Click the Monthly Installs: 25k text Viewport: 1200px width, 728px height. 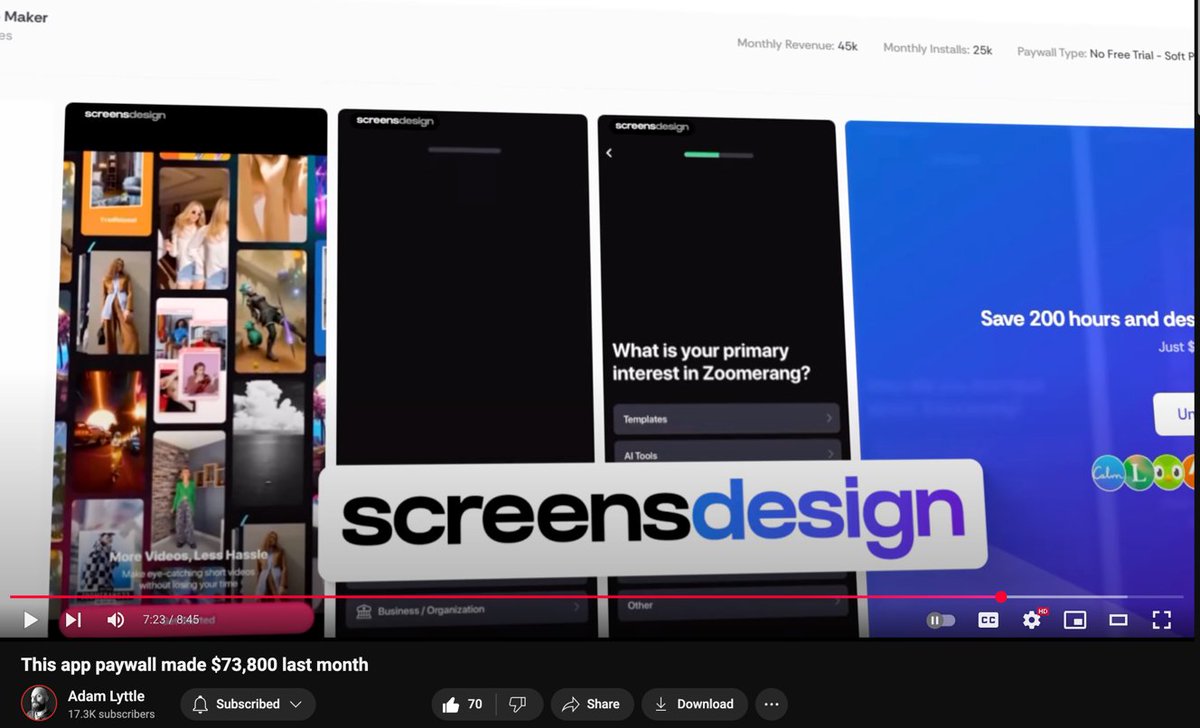click(937, 48)
